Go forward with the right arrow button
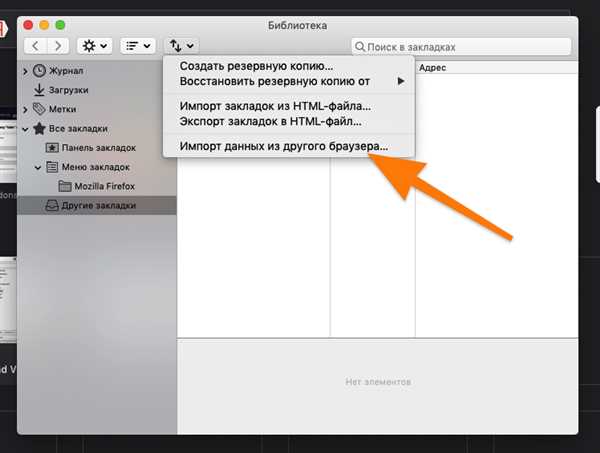This screenshot has height=453, width=600. coord(58,46)
